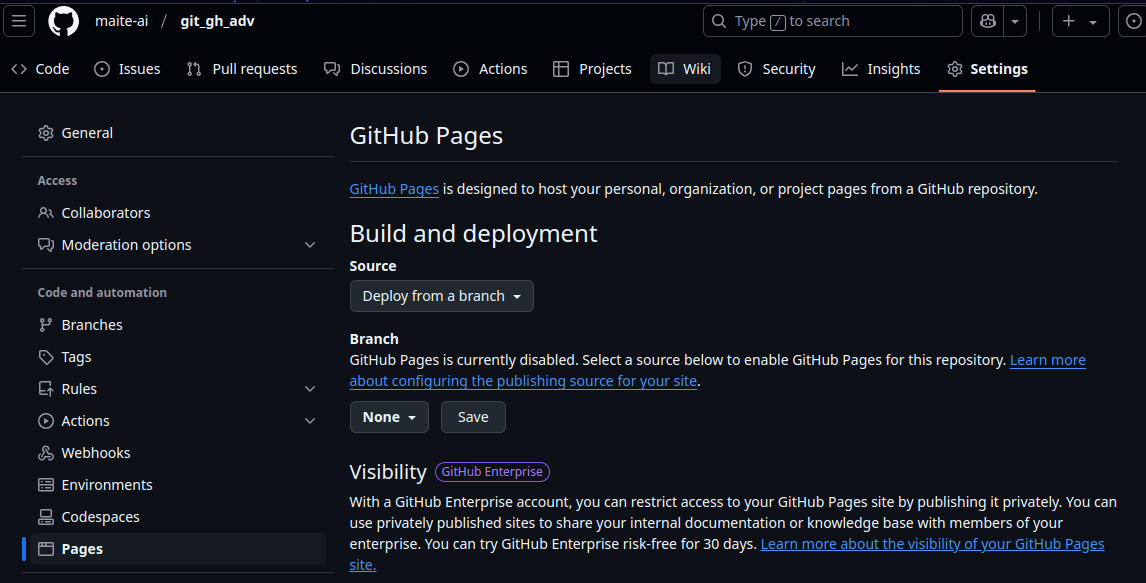The height and width of the screenshot is (583, 1146).
Task: Click the Codespaces icon
Action: 46,517
